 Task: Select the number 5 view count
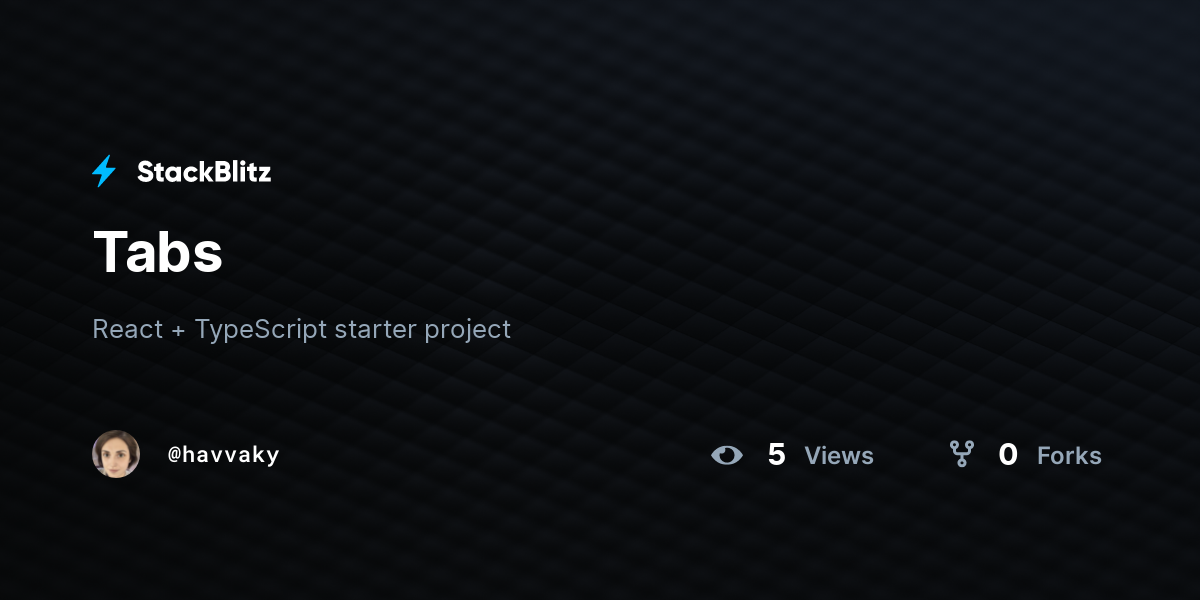point(777,455)
